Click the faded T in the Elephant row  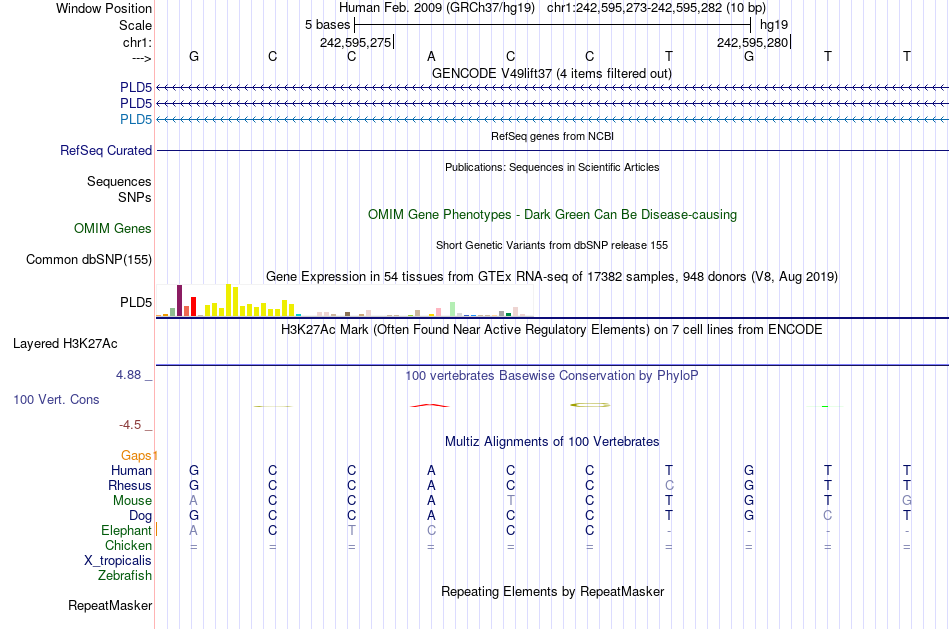pos(351,530)
